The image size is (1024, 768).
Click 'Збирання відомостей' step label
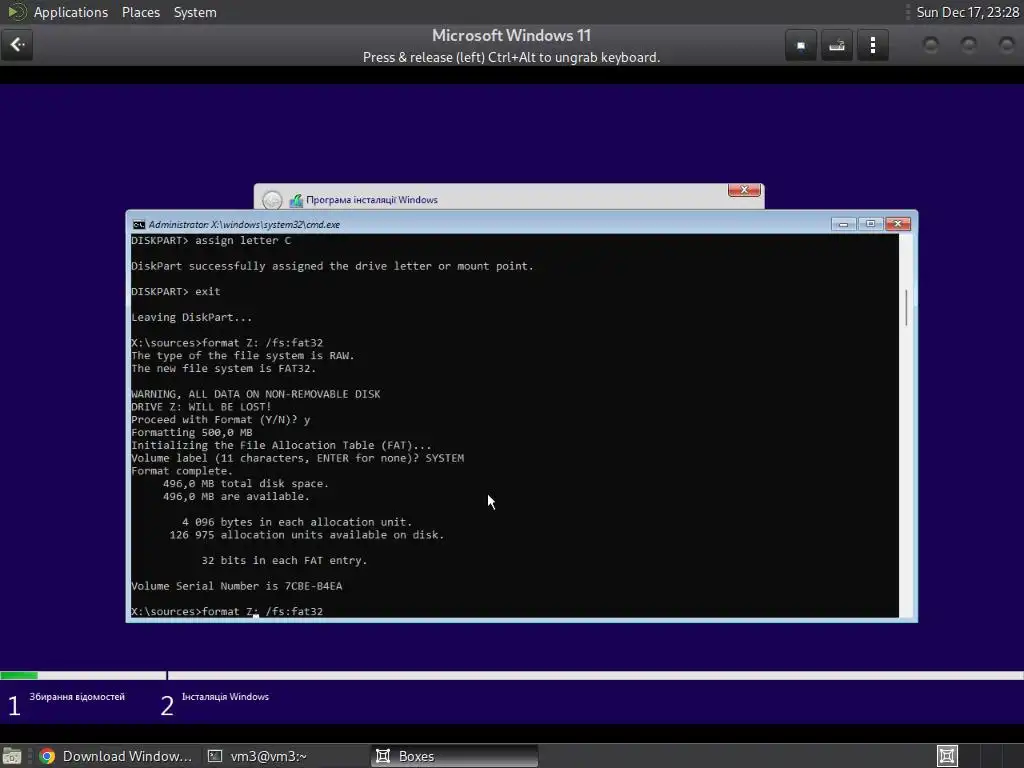point(77,697)
